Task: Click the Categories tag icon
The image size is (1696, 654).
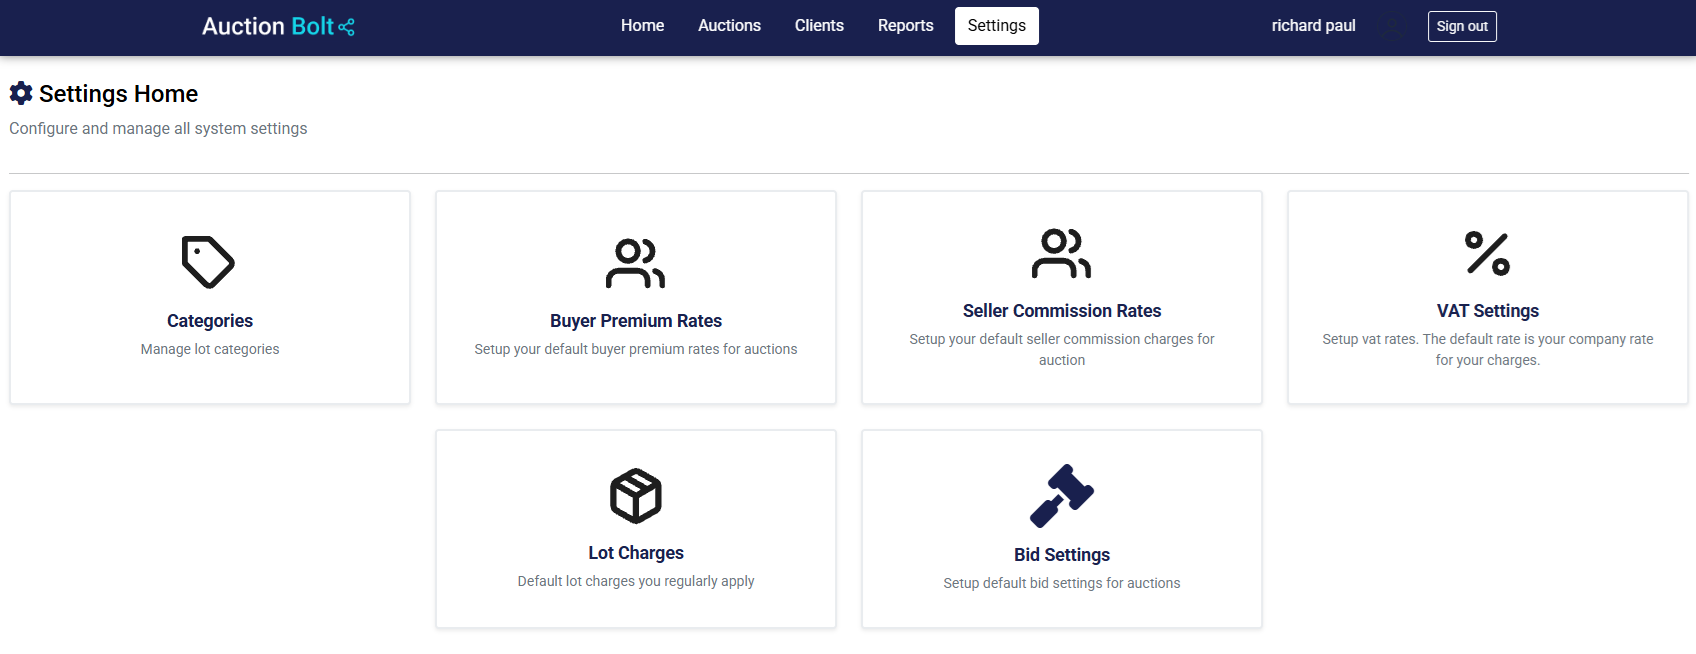Action: (x=208, y=262)
